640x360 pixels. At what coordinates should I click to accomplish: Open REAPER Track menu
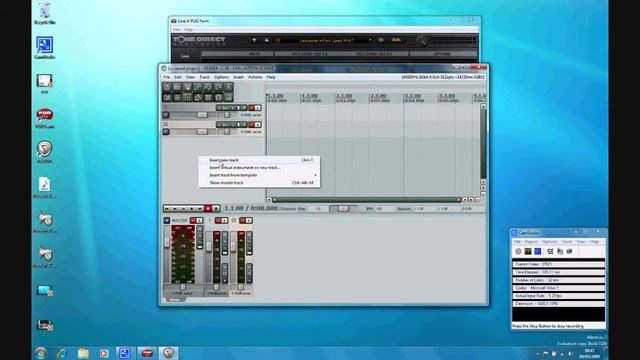coord(204,77)
